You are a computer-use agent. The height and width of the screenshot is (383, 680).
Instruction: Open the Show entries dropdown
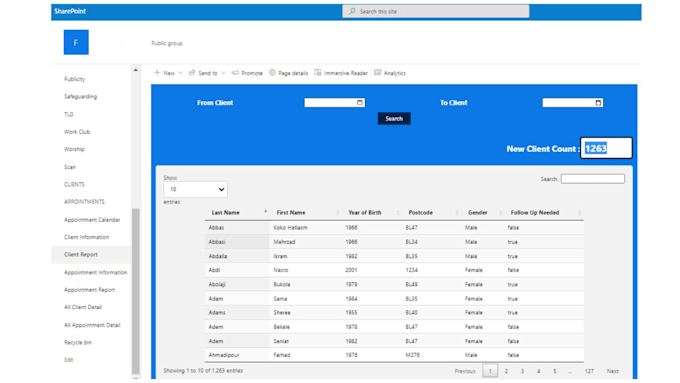point(195,190)
